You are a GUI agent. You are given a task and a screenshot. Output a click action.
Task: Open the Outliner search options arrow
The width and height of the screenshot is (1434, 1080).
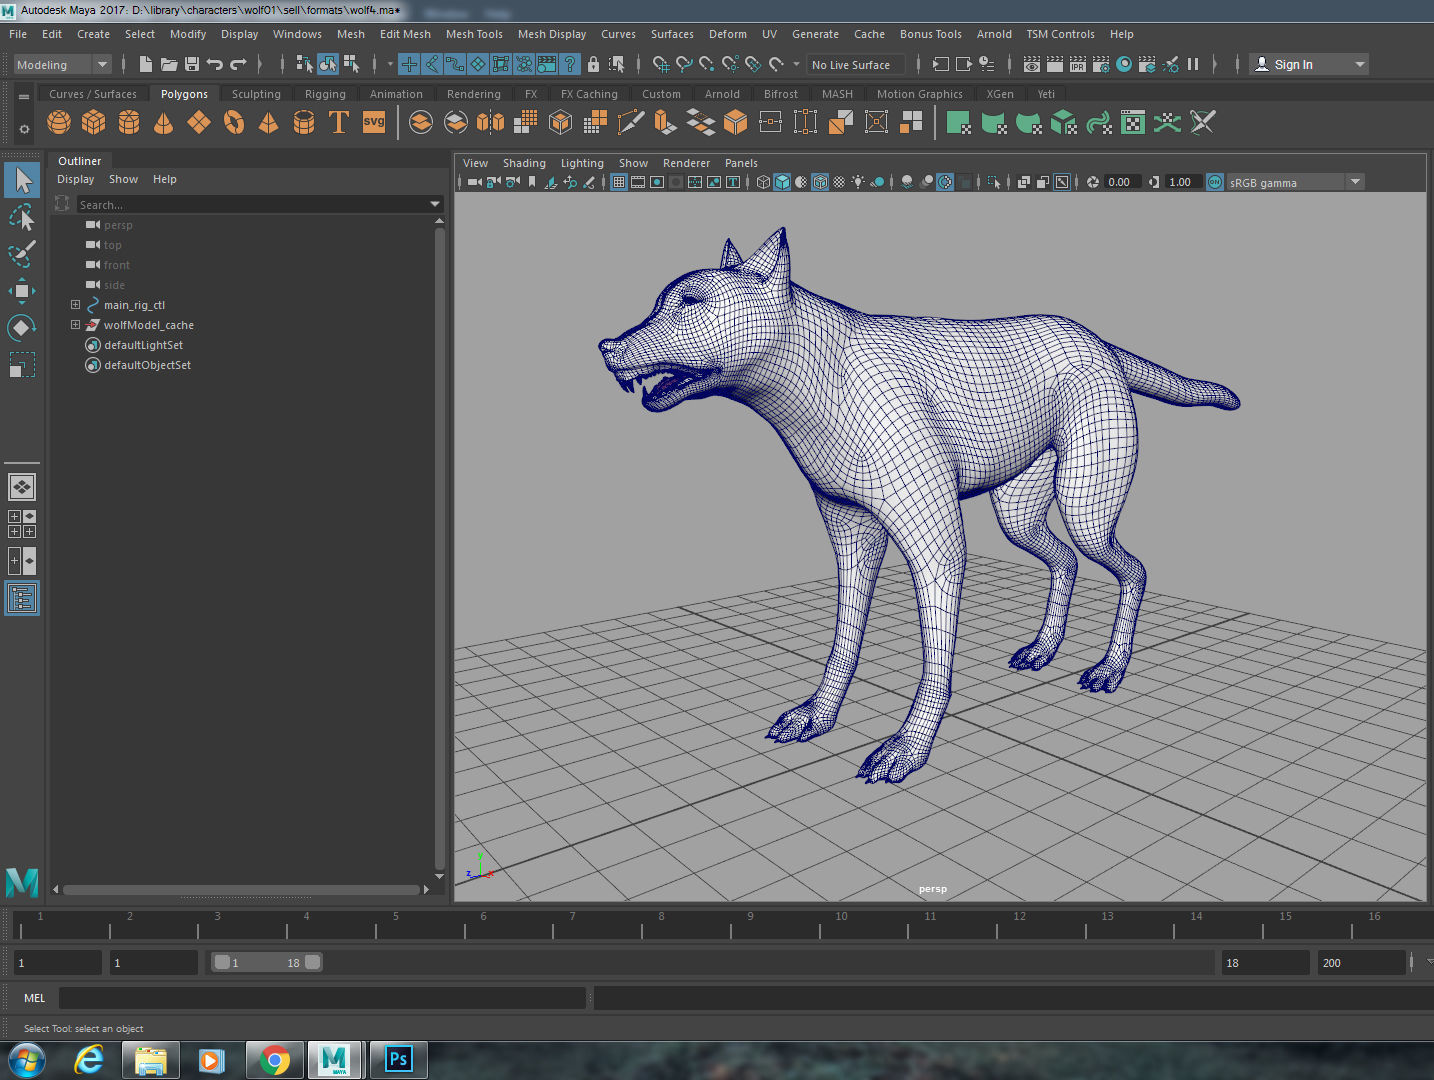tap(435, 204)
